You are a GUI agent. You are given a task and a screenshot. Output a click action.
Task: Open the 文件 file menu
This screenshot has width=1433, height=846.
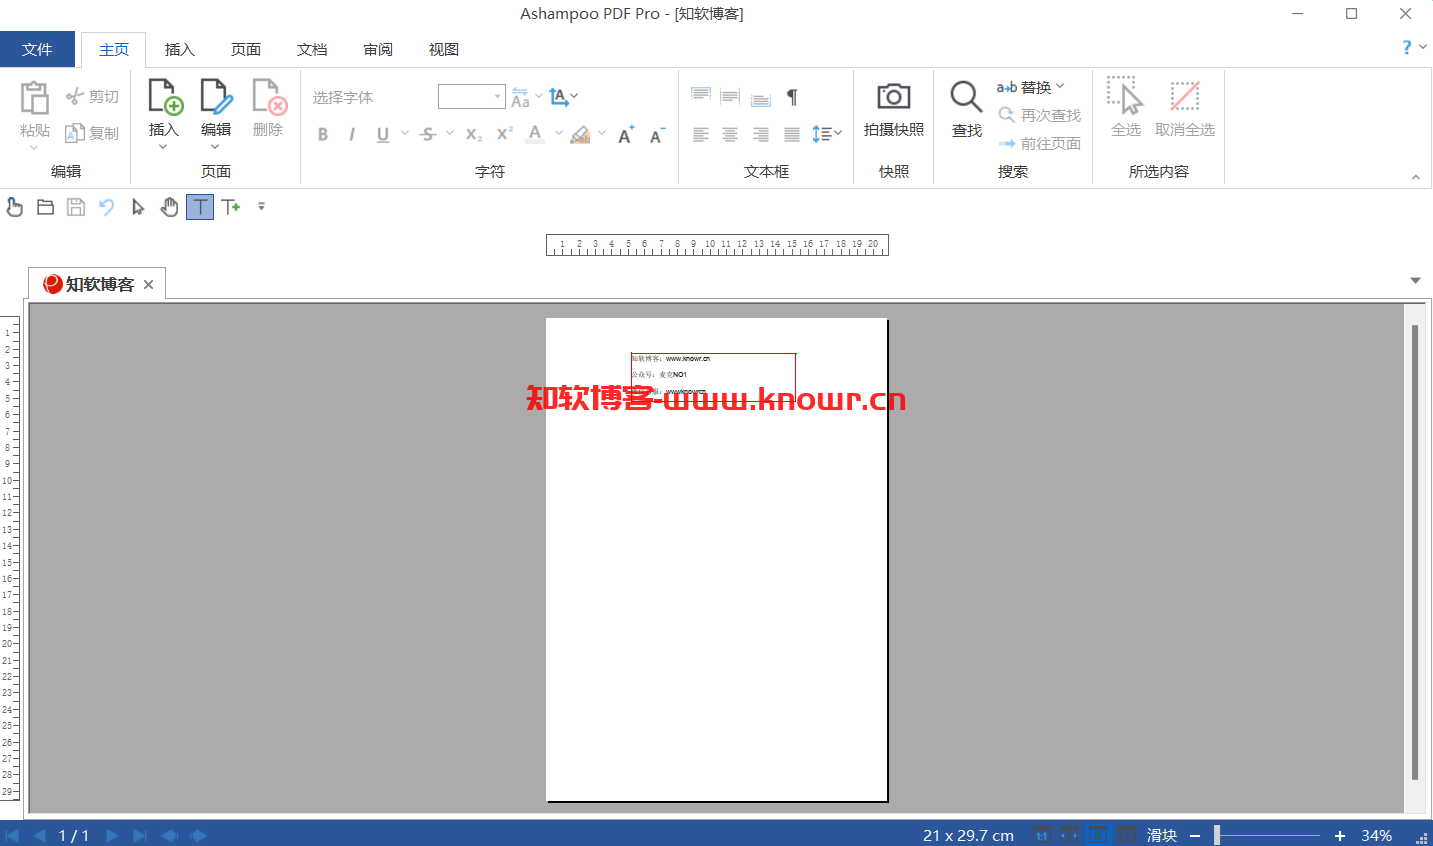(37, 49)
